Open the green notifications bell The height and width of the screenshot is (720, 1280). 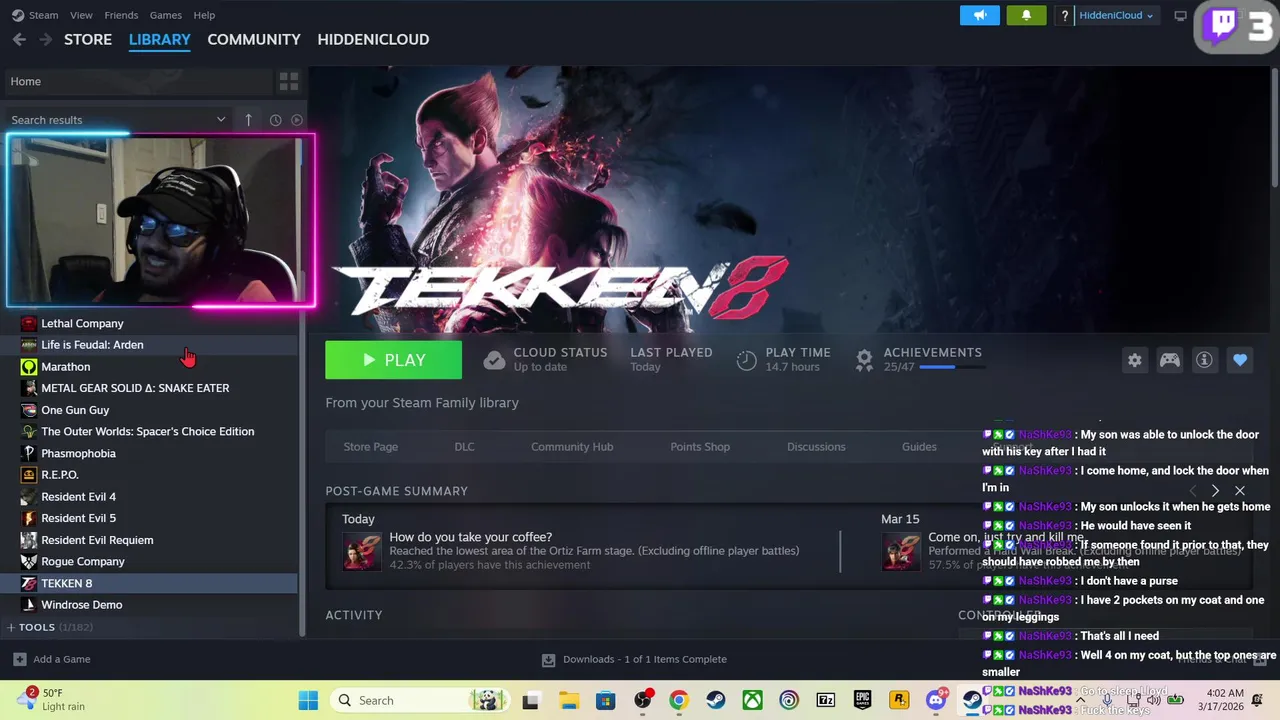click(x=1026, y=15)
